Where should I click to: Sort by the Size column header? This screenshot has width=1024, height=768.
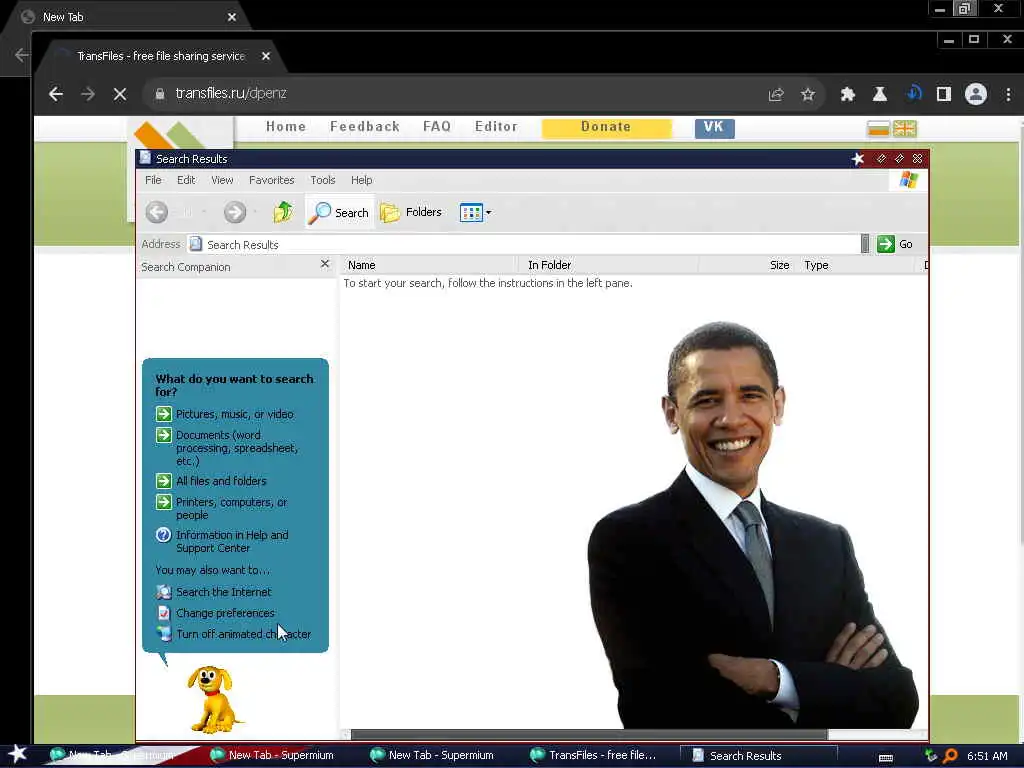[x=748, y=265]
